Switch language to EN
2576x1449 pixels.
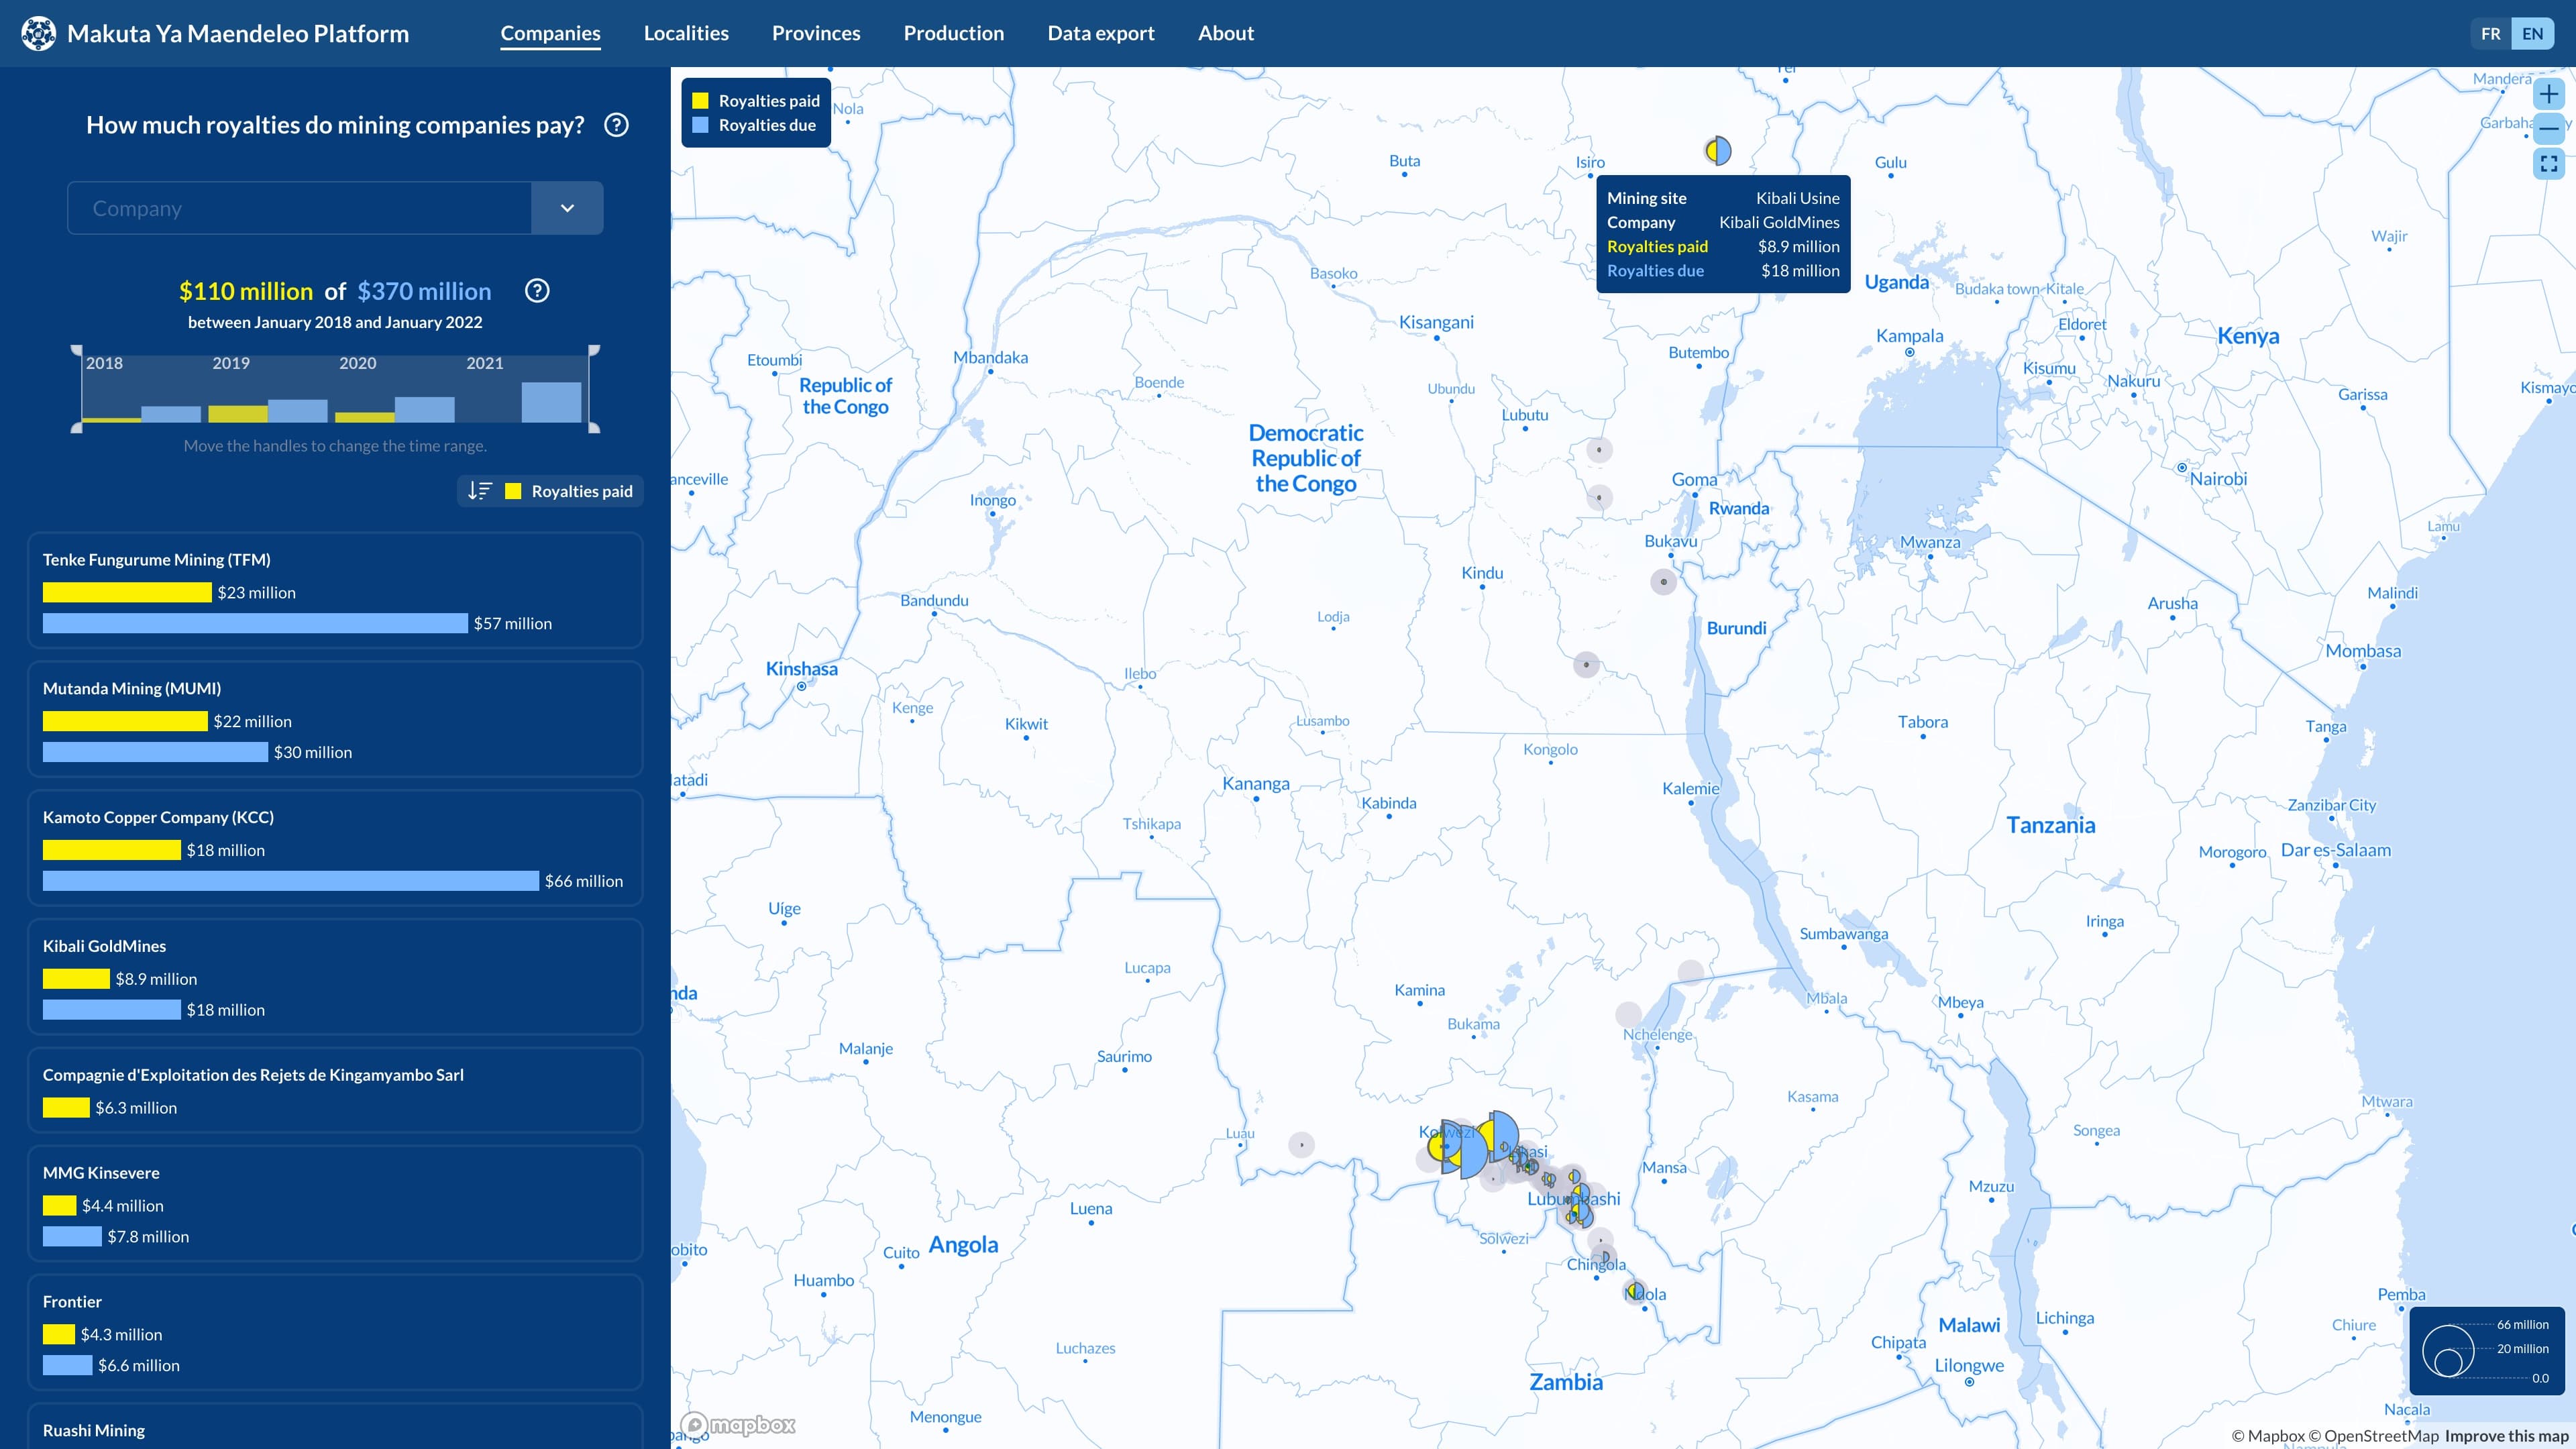coord(2533,34)
